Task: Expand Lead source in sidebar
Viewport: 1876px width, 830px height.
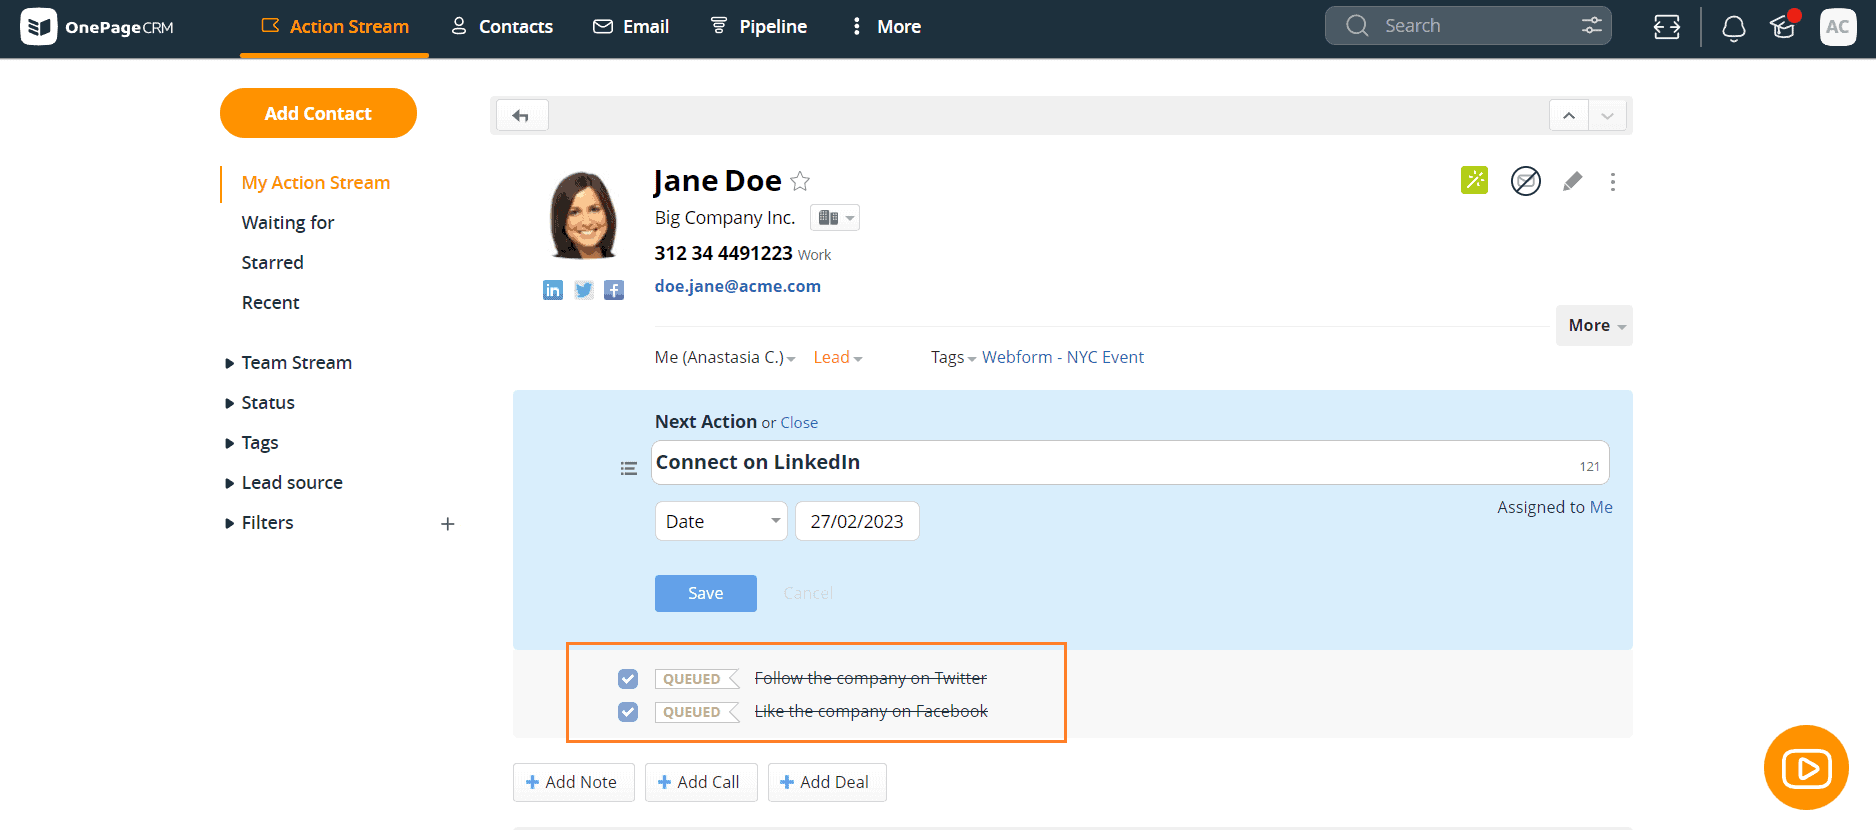Action: [284, 483]
